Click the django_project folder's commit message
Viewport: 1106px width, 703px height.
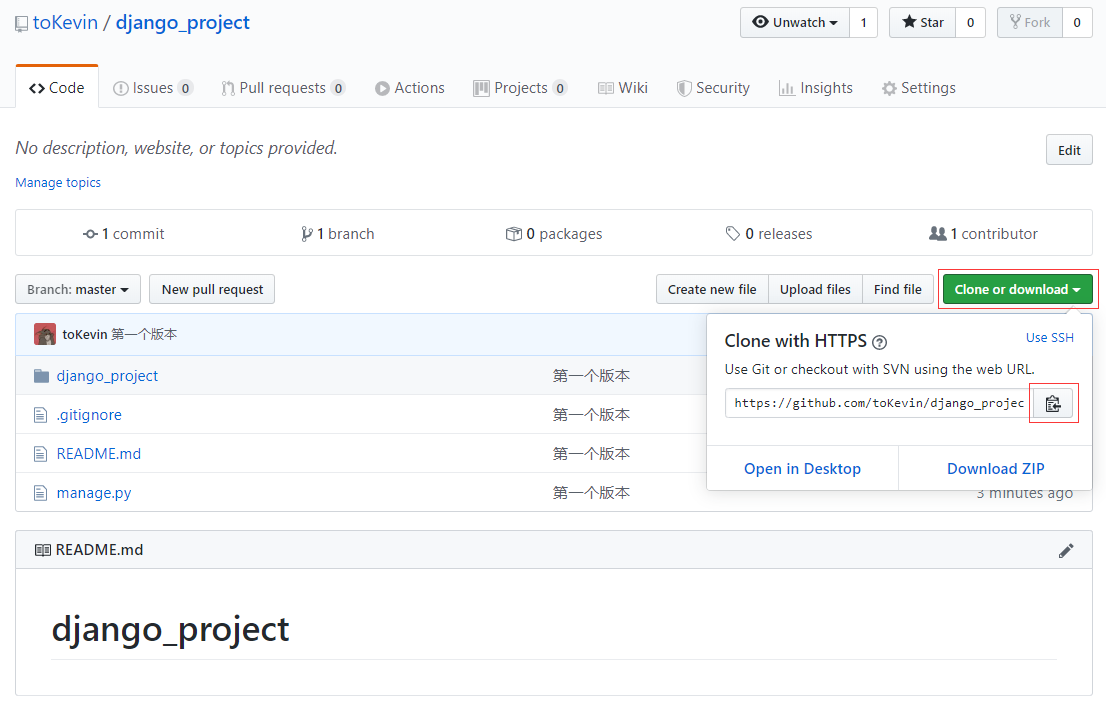(x=591, y=376)
